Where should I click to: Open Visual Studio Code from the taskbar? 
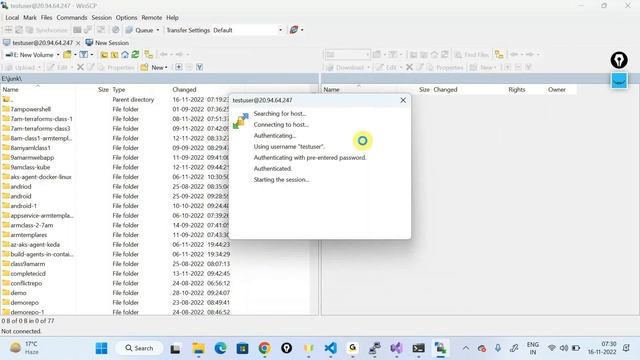point(331,348)
